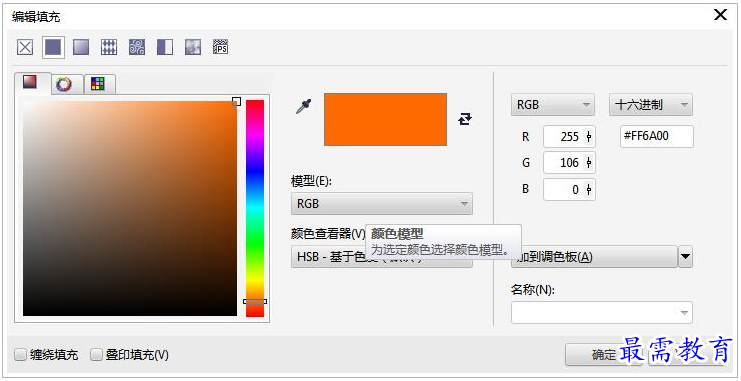Enable the 叠印填充(V) checkbox
Screen dimensions: 741x381
pyautogui.click(x=96, y=355)
